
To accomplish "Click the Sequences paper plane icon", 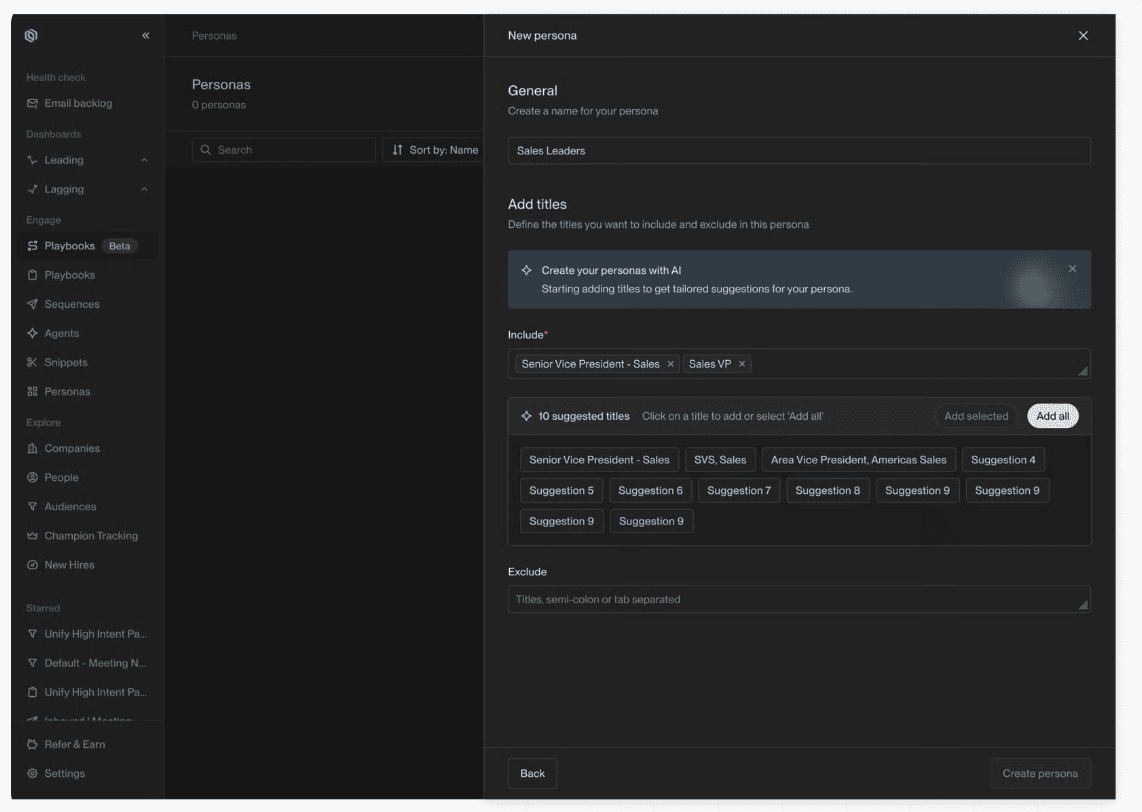I will [32, 304].
